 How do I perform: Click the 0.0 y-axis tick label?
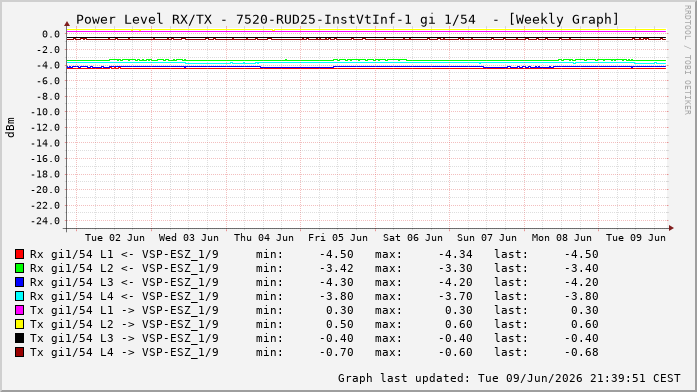[x=51, y=34]
